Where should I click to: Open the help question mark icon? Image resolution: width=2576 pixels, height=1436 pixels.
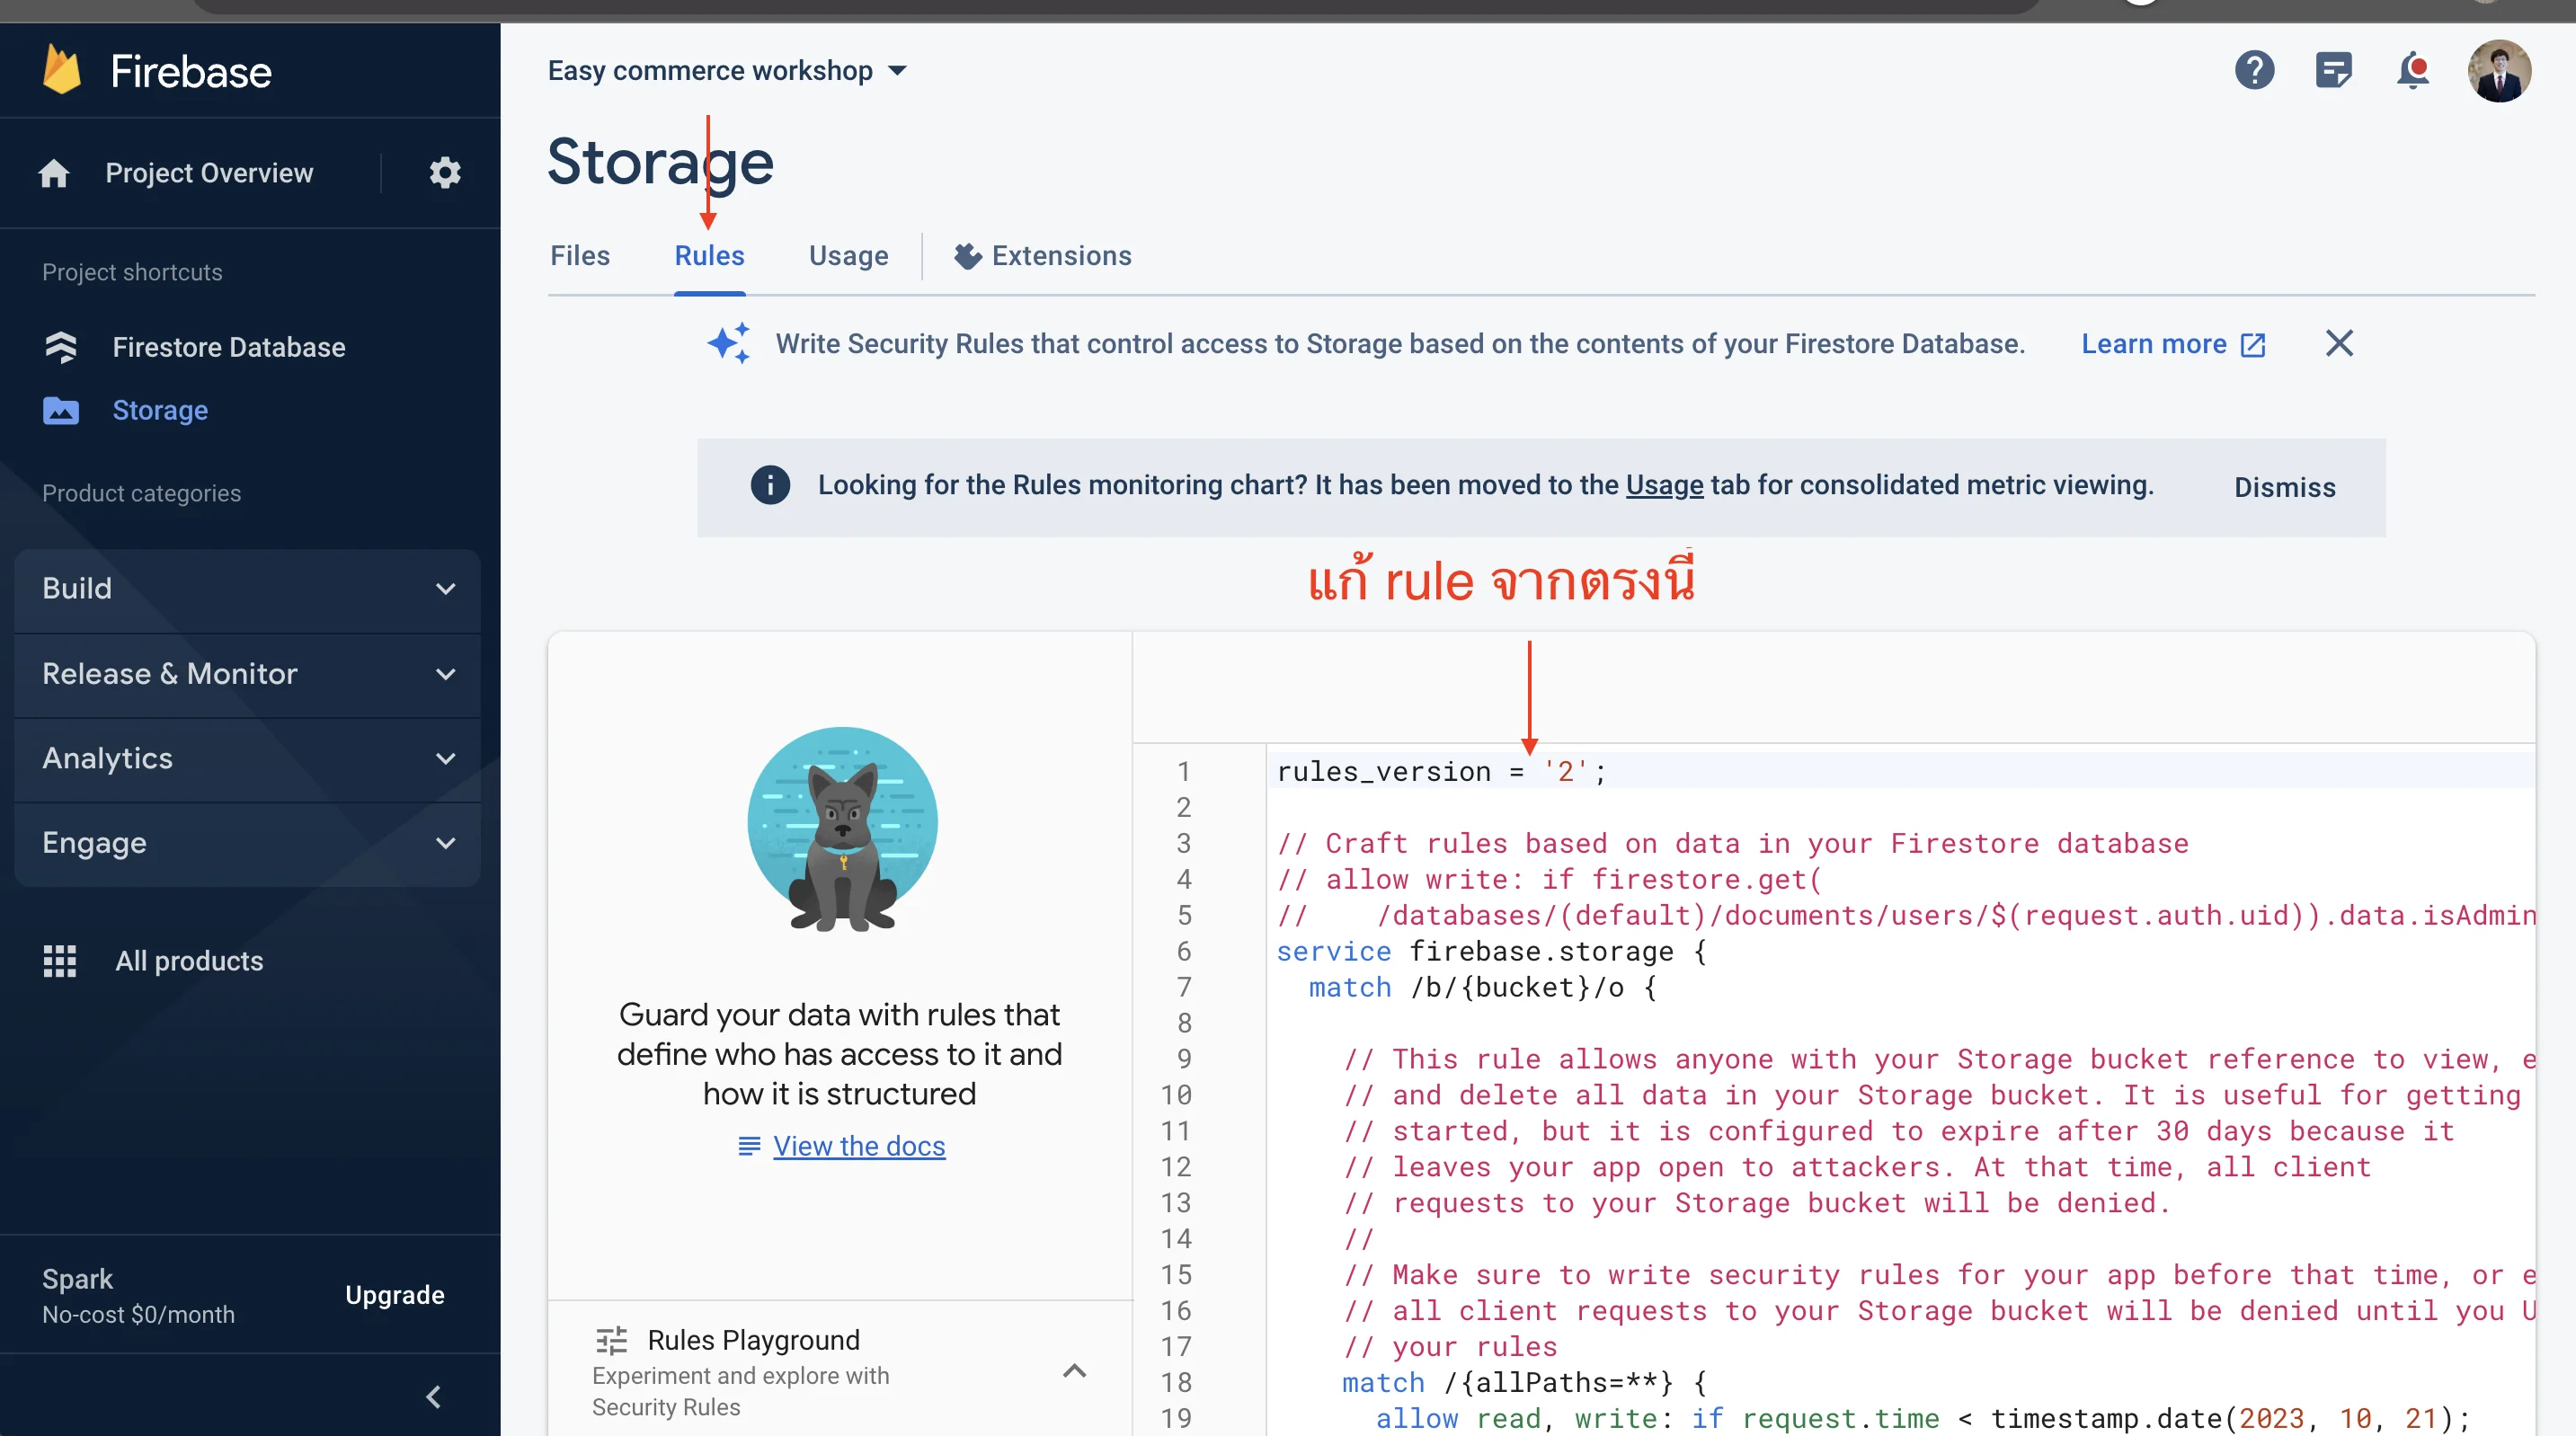2254,70
